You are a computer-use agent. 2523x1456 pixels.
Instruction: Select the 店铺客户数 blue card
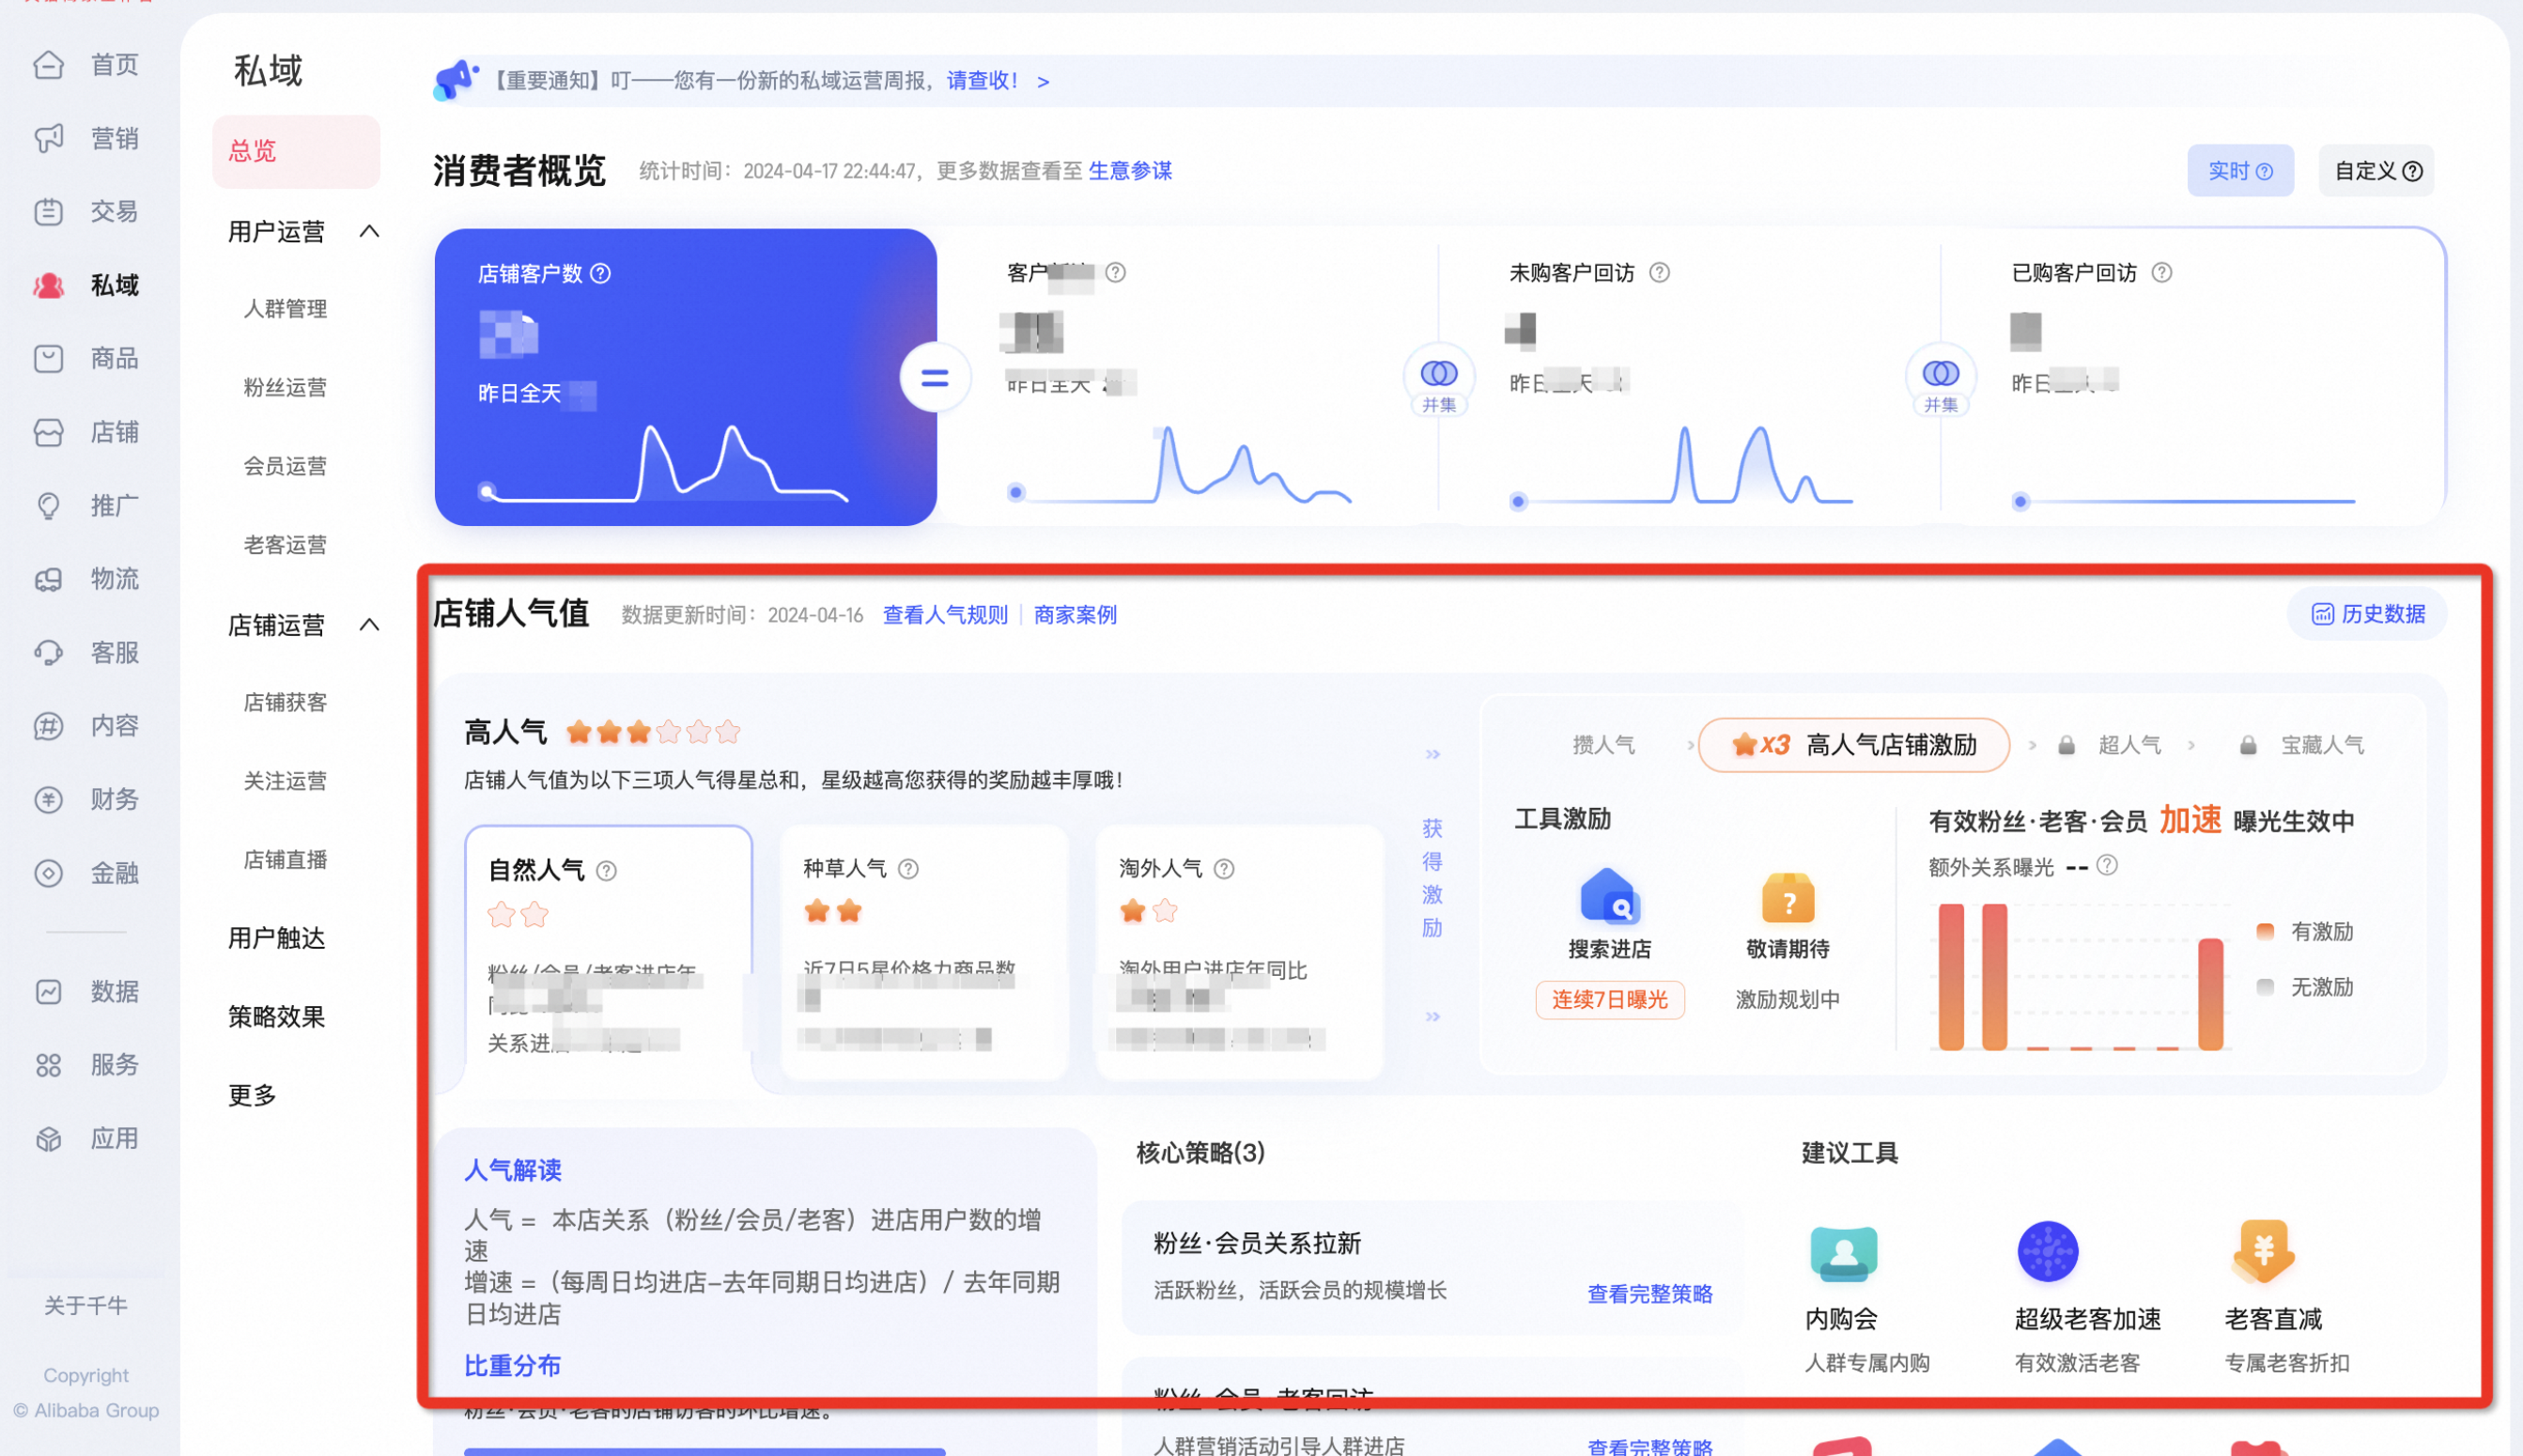pos(686,378)
